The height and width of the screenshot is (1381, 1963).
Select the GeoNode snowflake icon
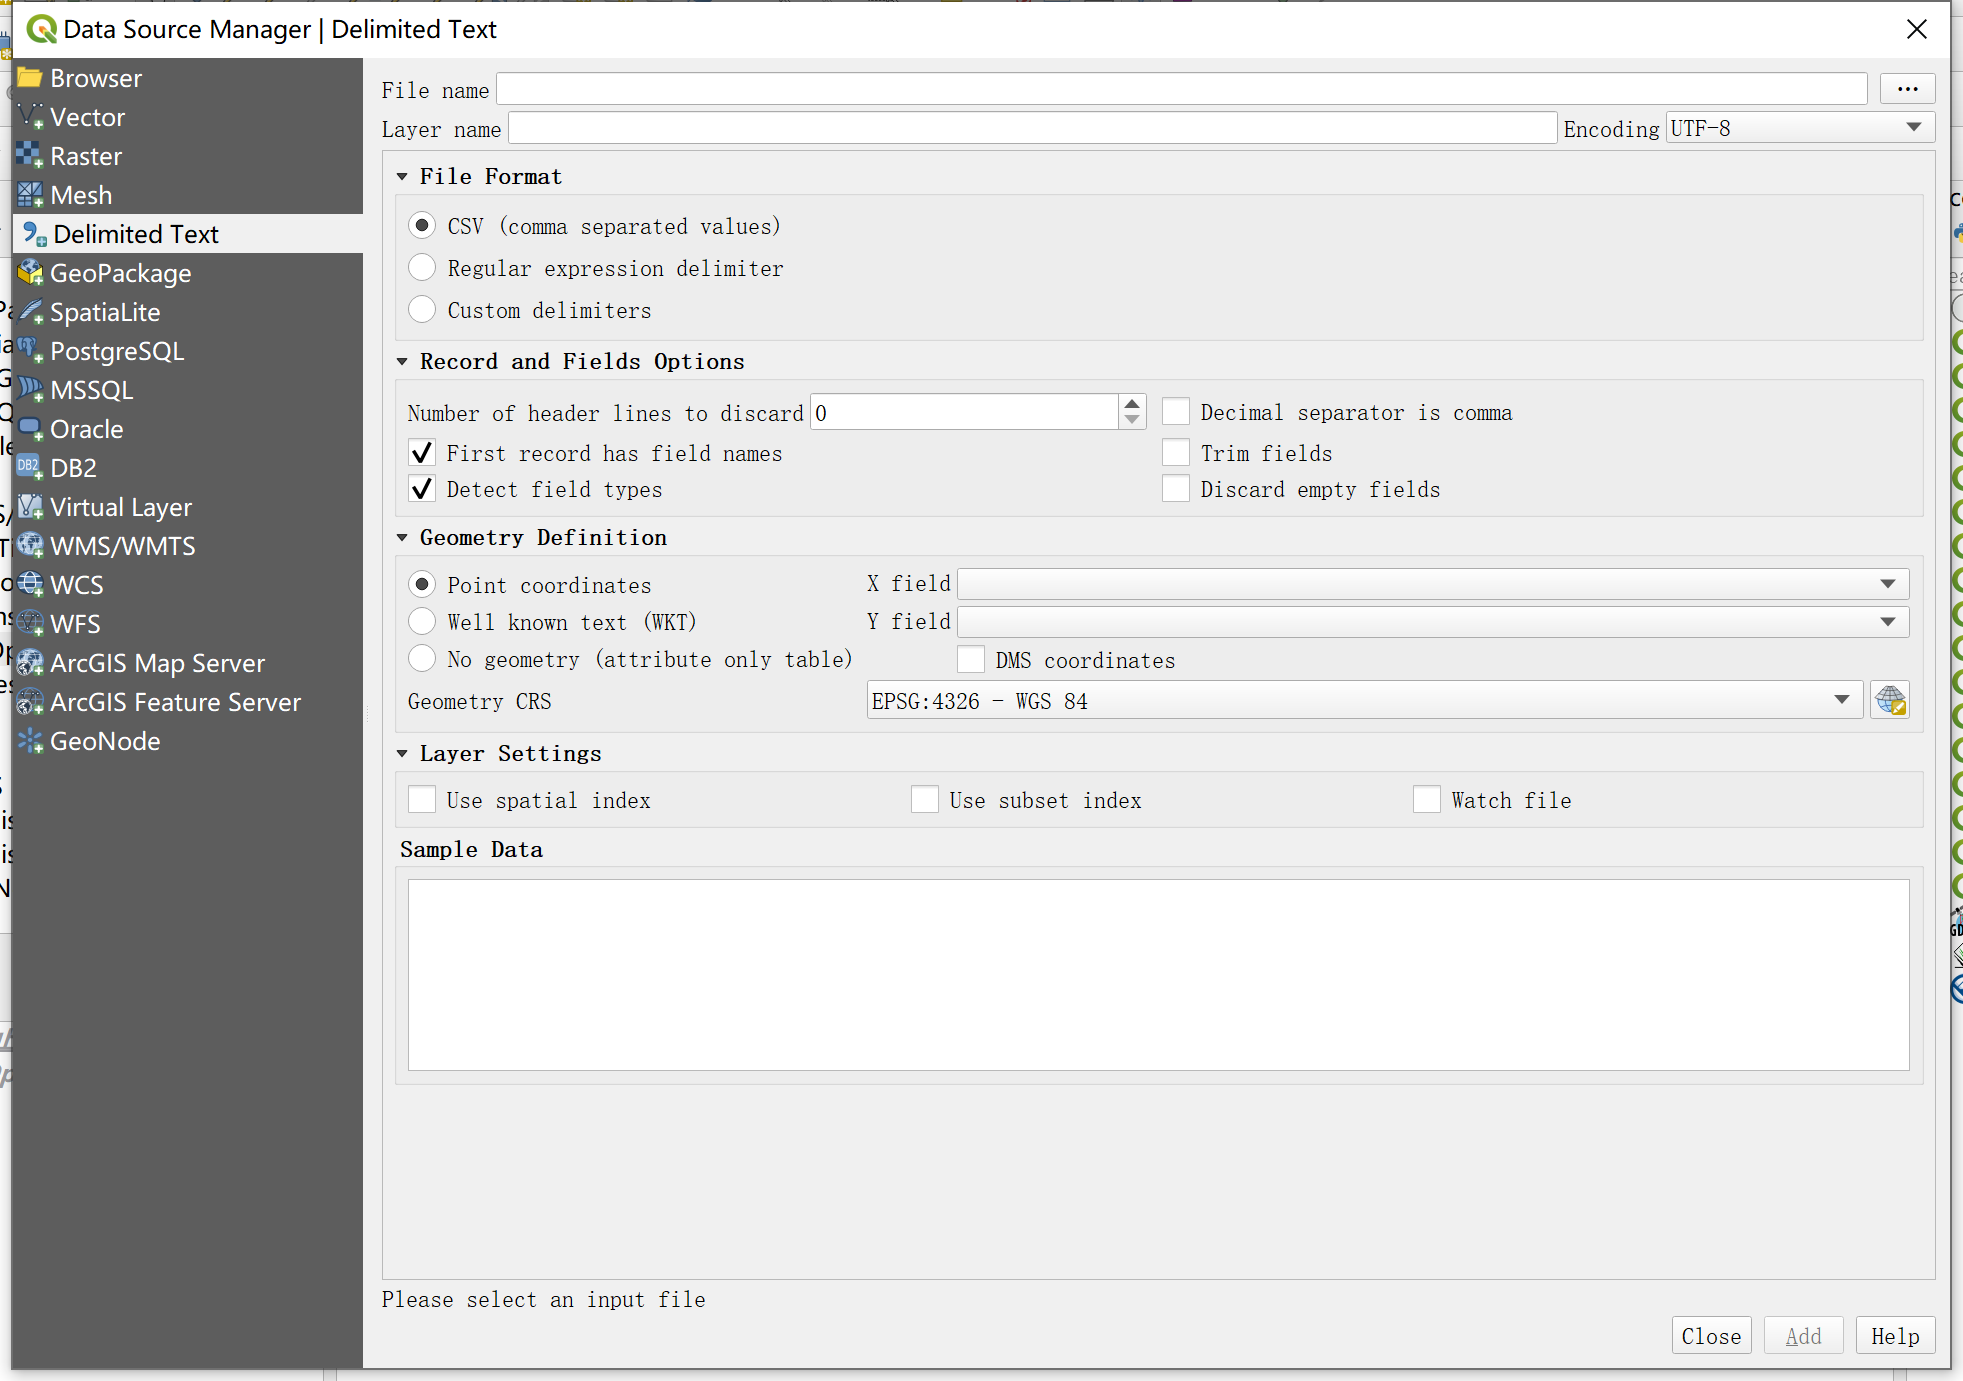(x=30, y=741)
